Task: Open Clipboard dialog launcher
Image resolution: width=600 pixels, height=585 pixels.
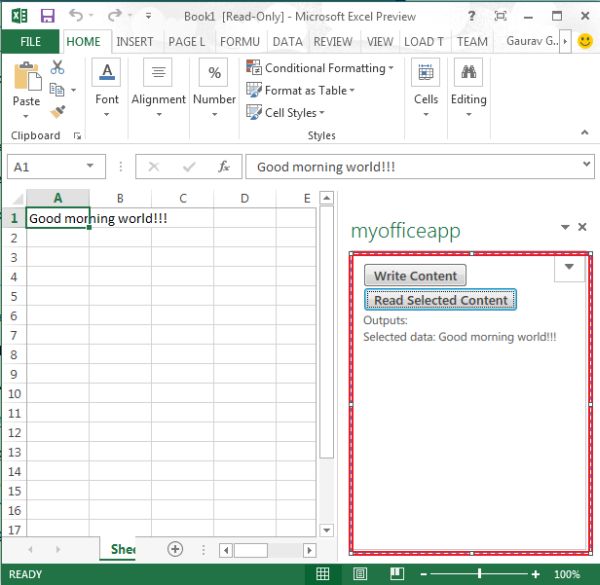Action: pos(77,136)
